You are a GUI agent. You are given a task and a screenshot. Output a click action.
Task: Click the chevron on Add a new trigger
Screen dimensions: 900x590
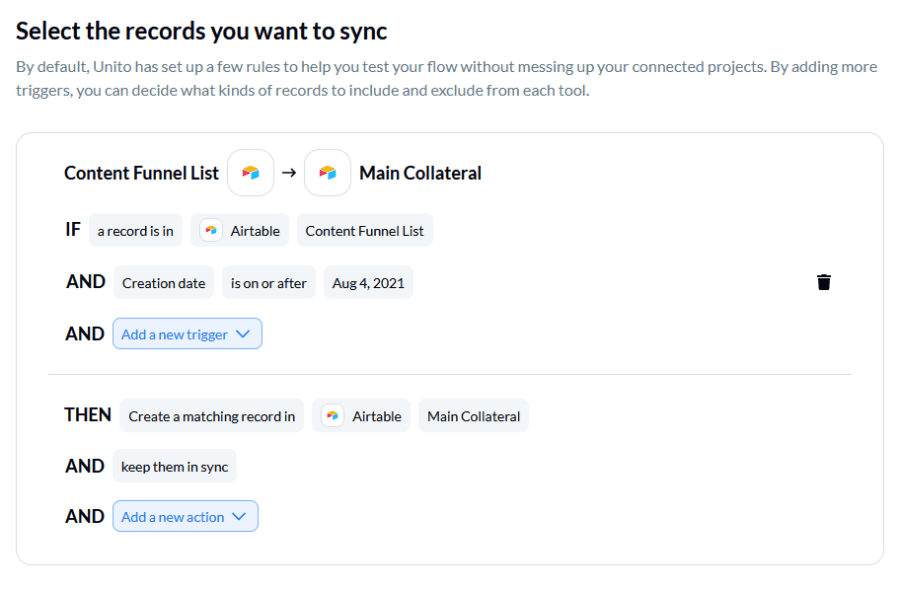point(243,333)
